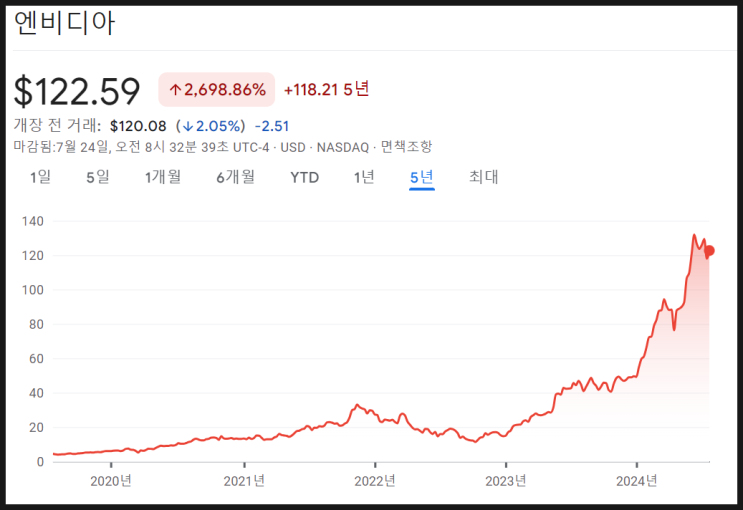Select the YTD tab
Image resolution: width=743 pixels, height=510 pixels.
[305, 178]
